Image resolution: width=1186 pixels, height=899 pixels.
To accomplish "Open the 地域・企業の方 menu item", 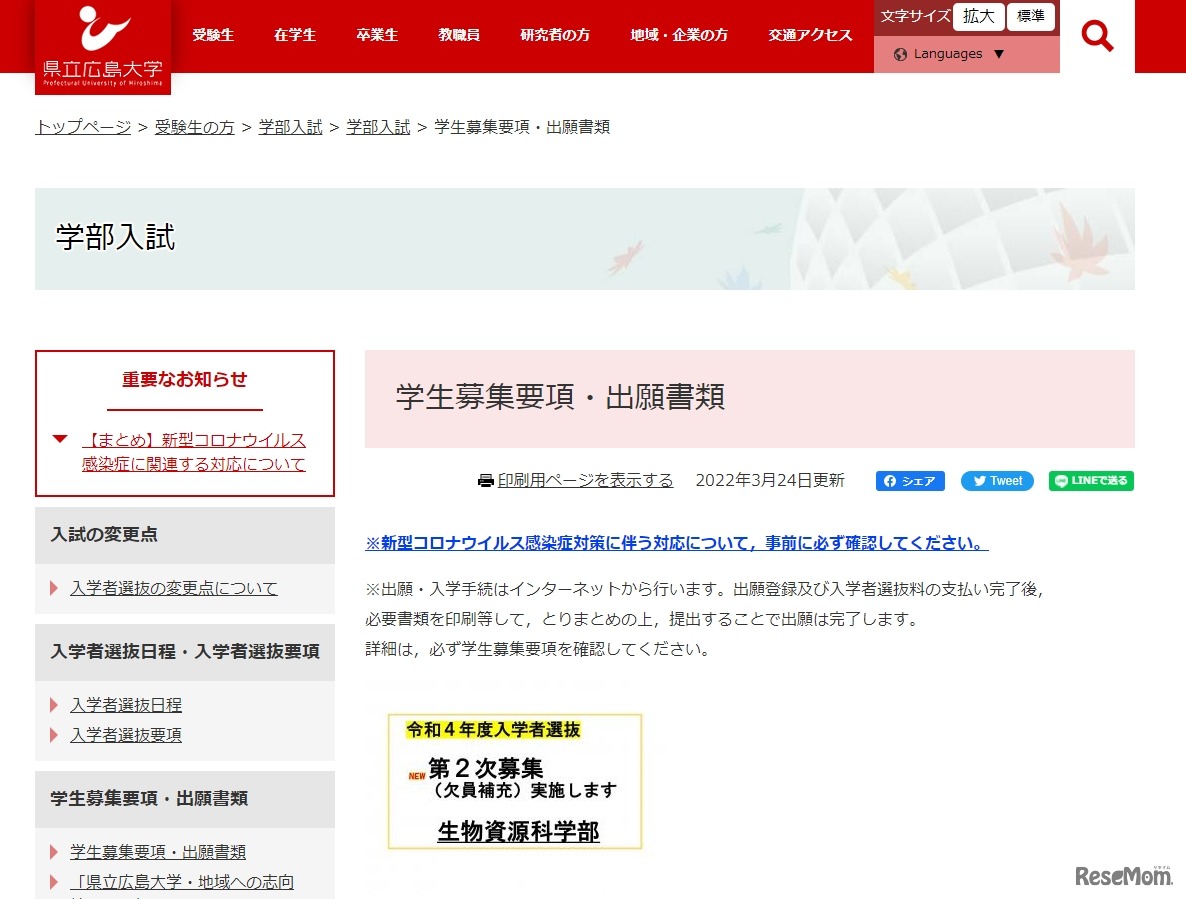I will click(679, 33).
